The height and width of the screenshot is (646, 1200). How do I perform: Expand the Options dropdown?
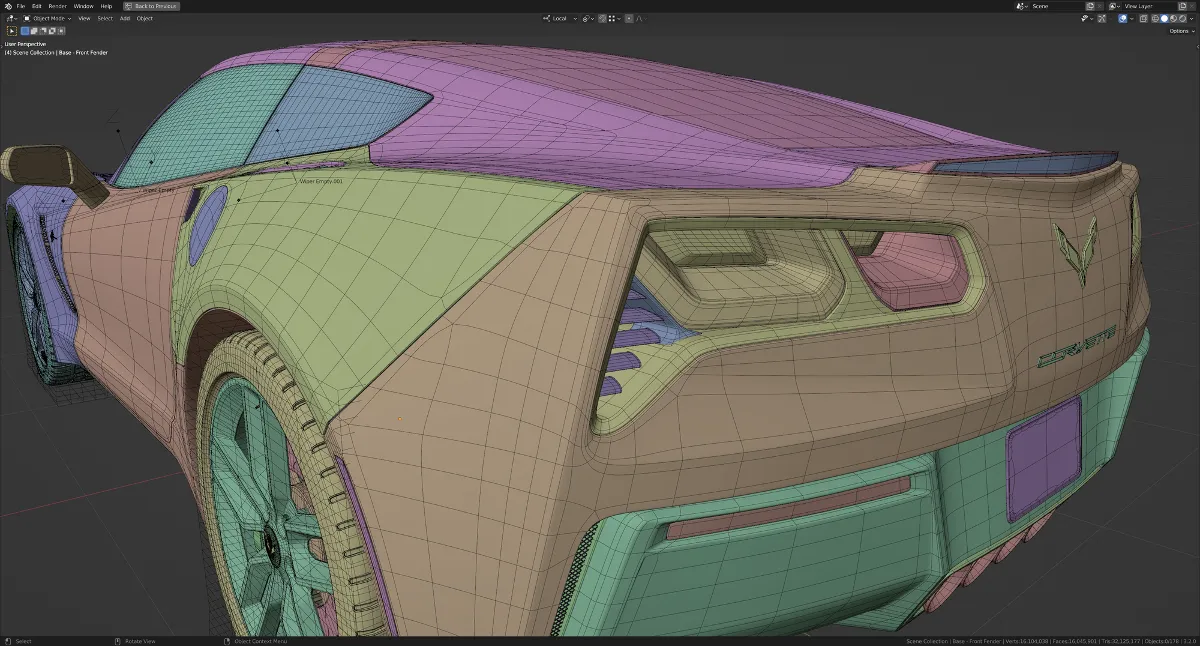tap(1181, 31)
